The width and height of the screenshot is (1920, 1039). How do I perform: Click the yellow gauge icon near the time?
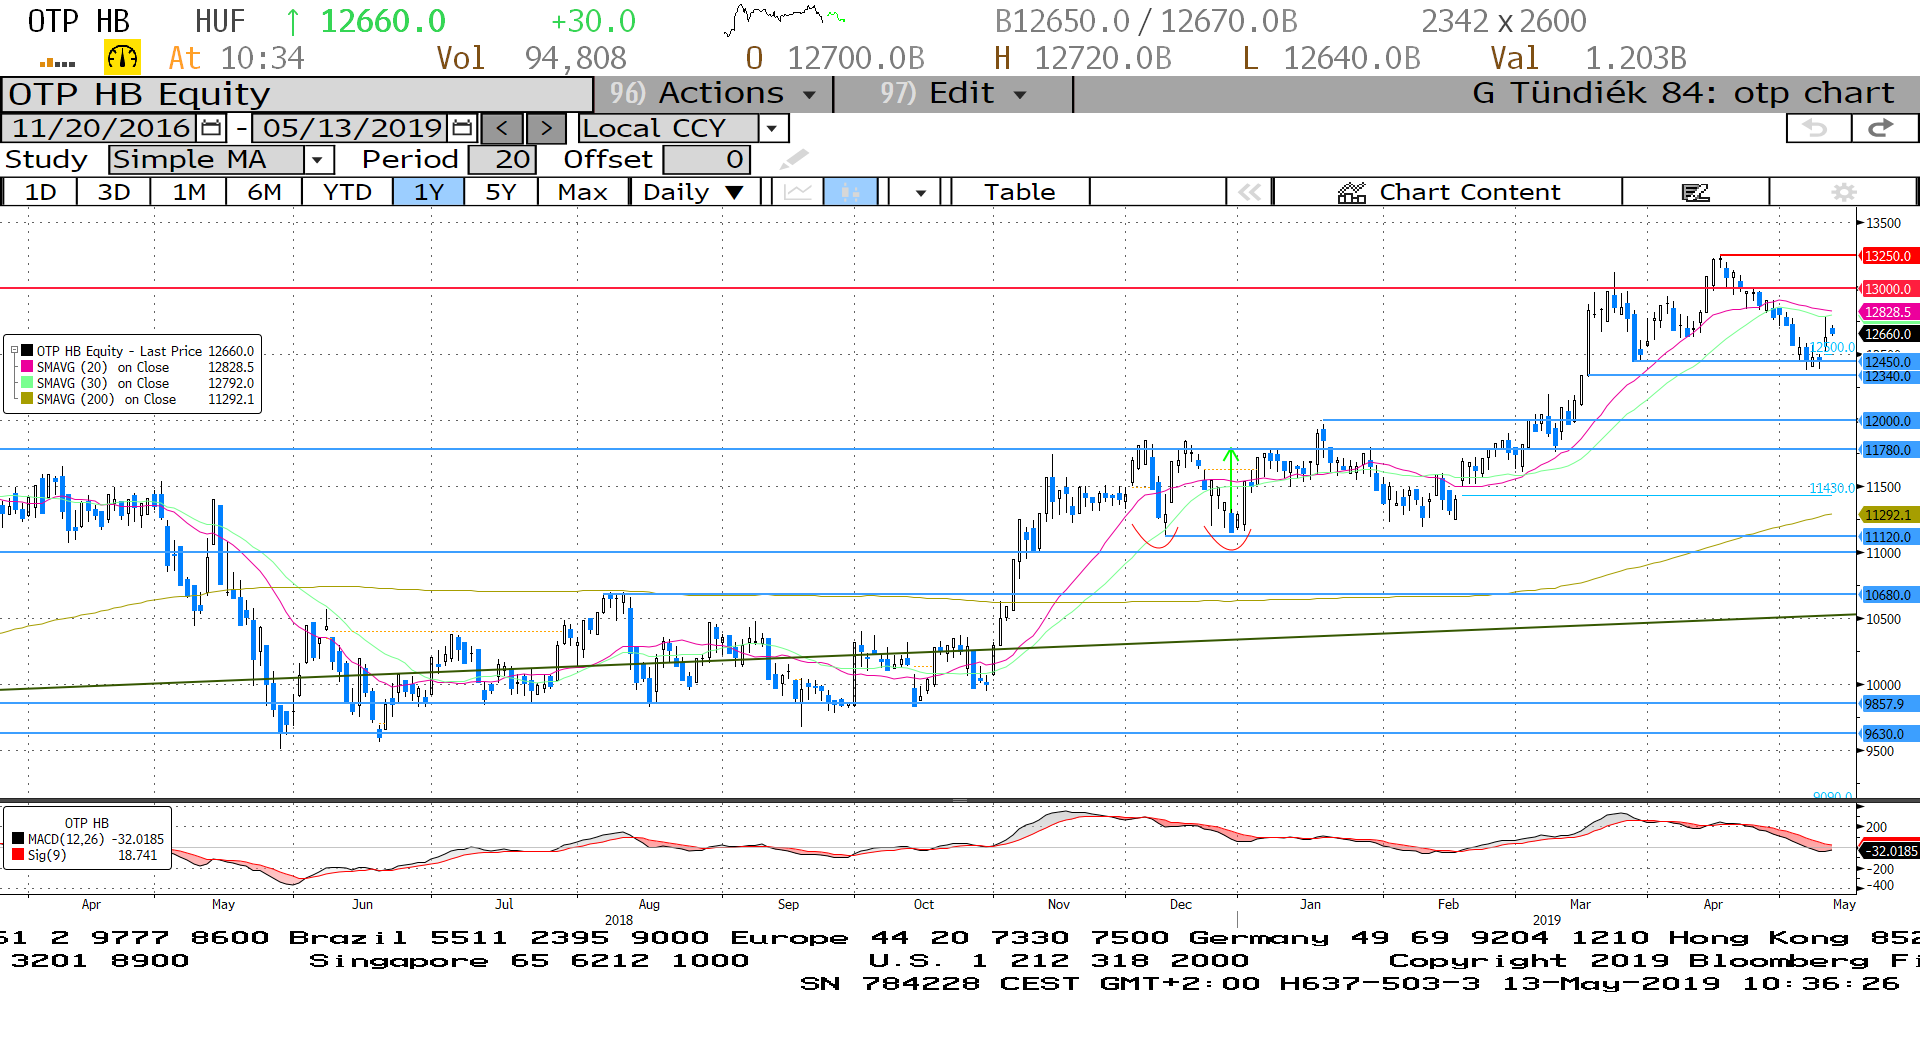[x=122, y=58]
